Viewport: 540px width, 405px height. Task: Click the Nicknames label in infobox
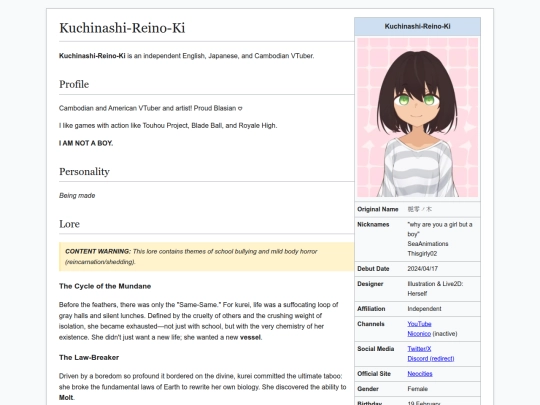tap(373, 224)
